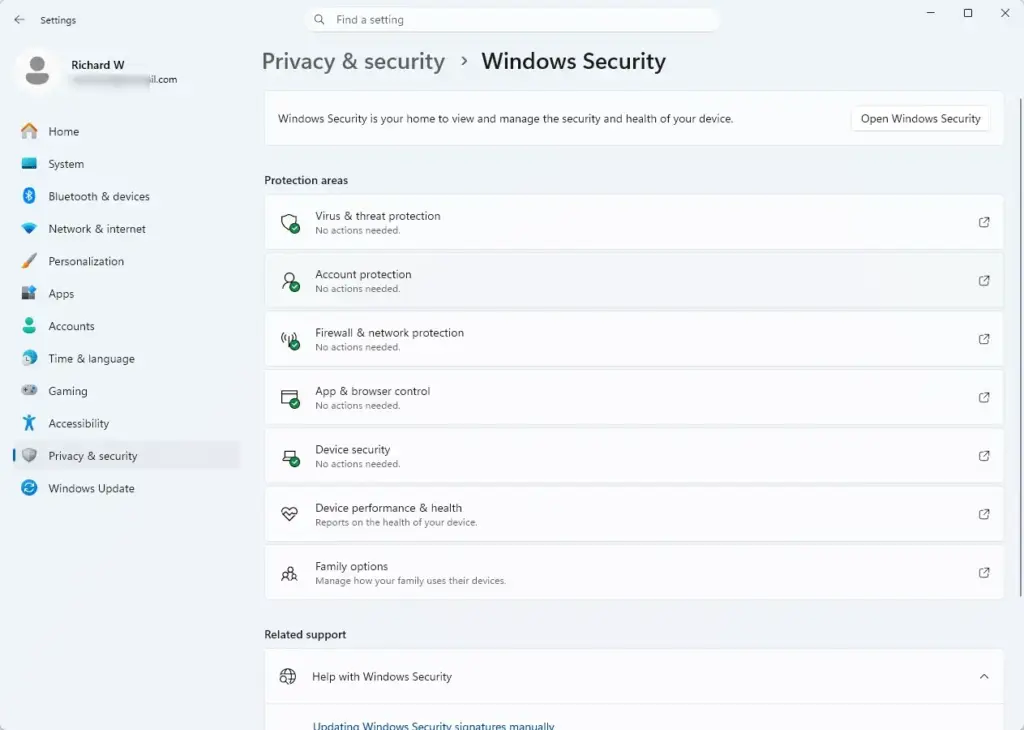Open the Device security area
This screenshot has width=1024, height=730.
pos(633,456)
